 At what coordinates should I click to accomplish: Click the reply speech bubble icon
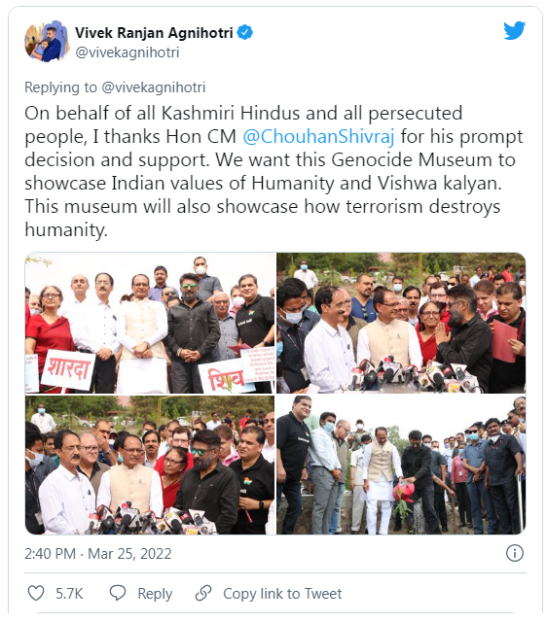(x=117, y=593)
